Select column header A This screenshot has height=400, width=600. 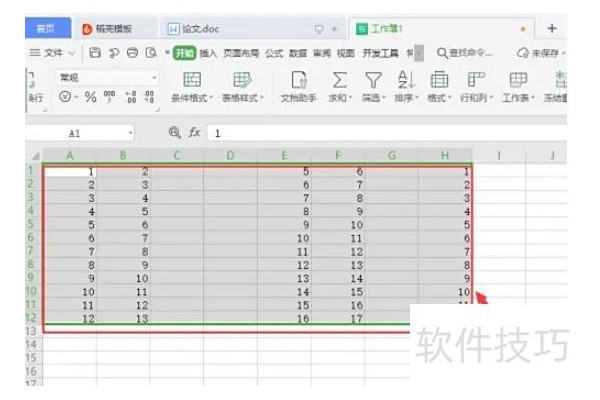click(x=70, y=155)
